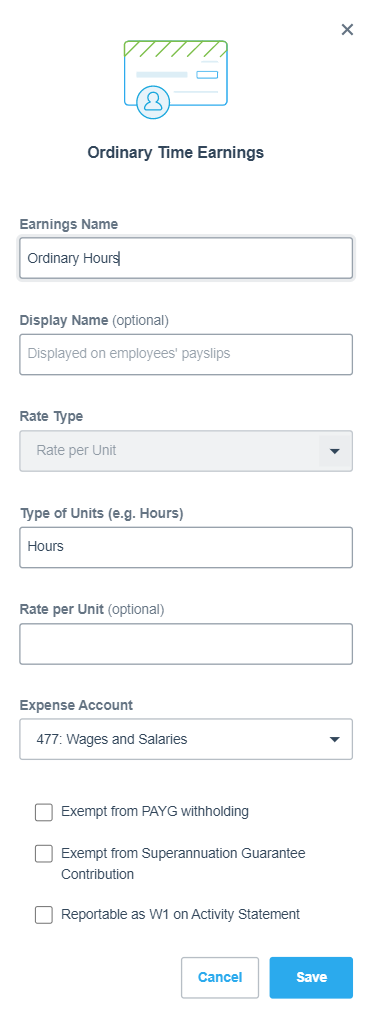Cancel the earnings form
This screenshot has height=1018, width=373.
(x=220, y=977)
